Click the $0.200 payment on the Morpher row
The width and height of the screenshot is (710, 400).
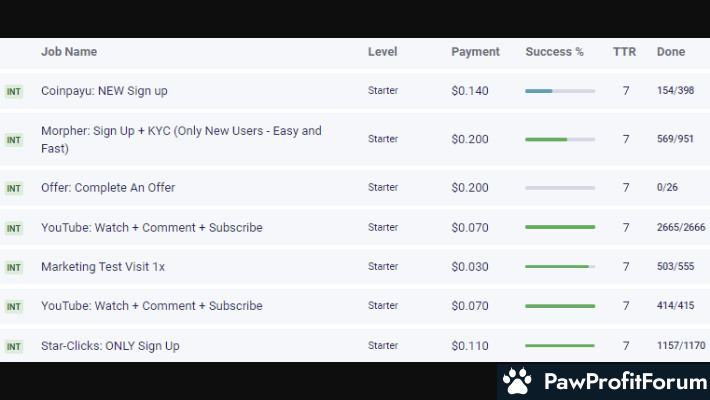point(470,139)
